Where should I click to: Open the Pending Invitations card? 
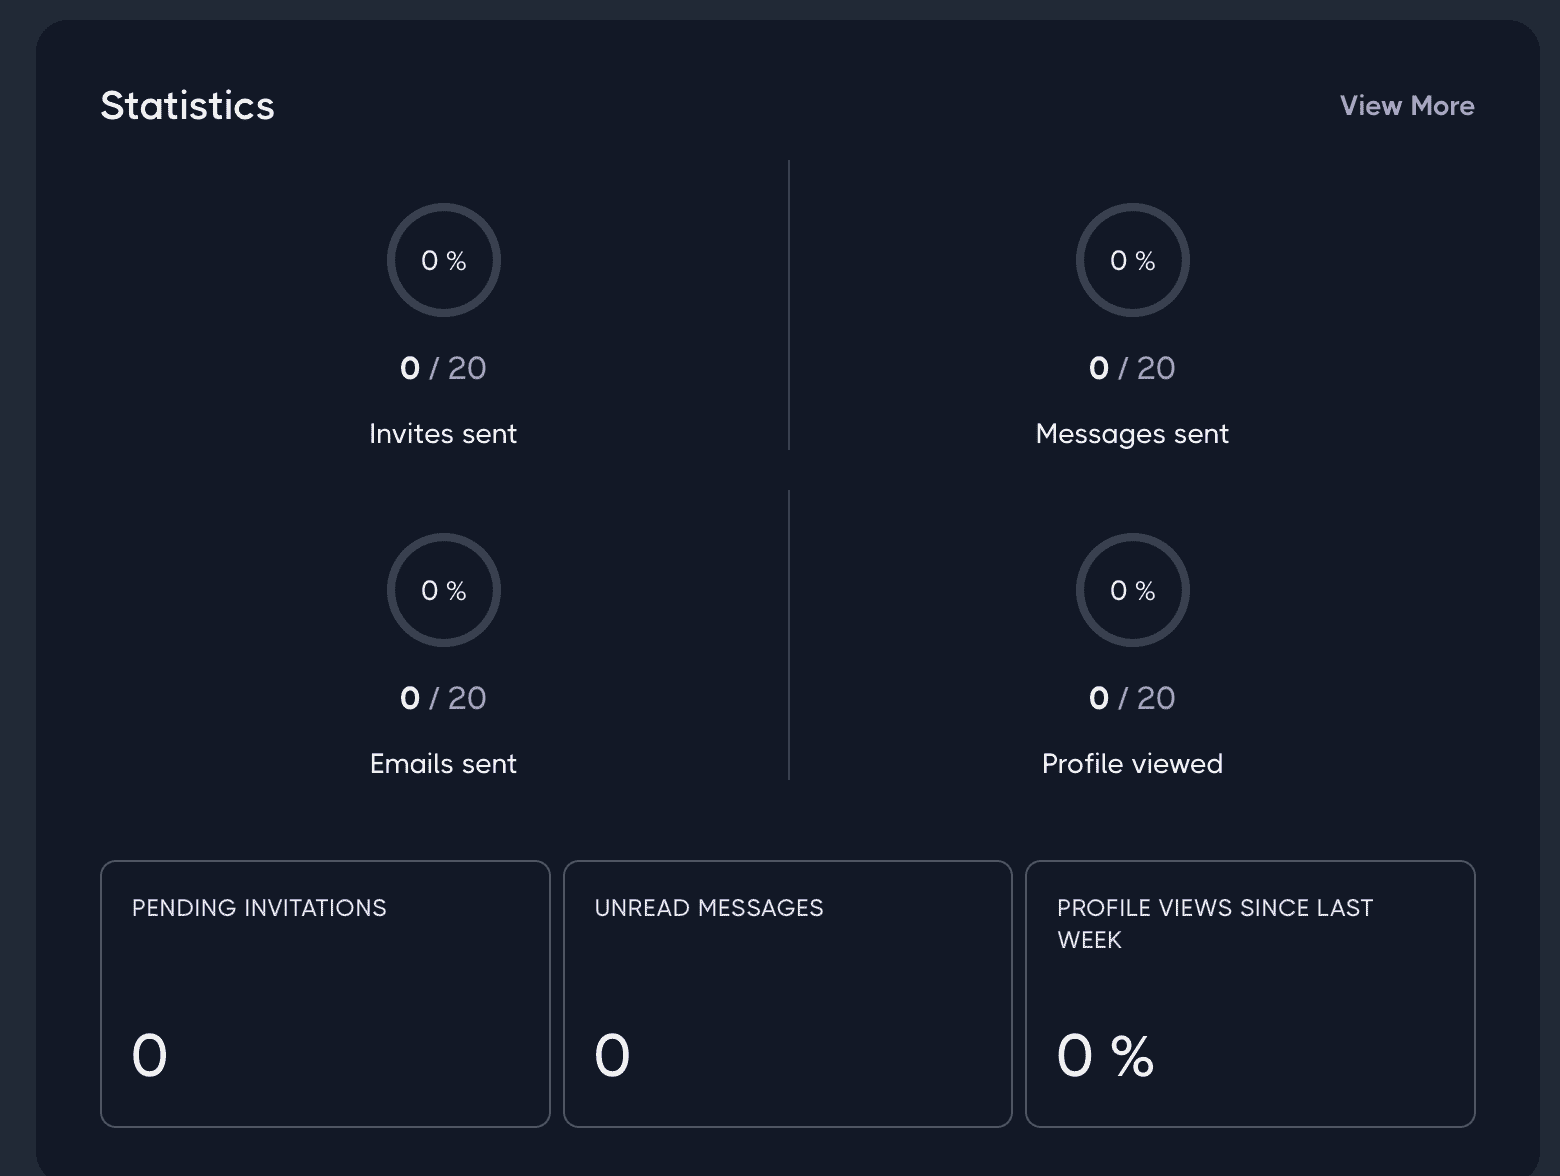(325, 993)
